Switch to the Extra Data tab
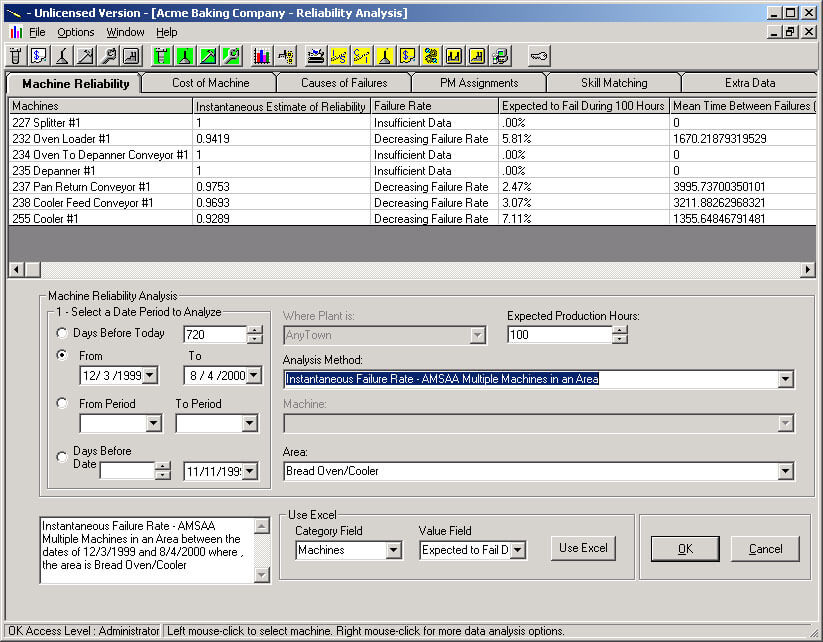This screenshot has height=642, width=823. pos(750,83)
